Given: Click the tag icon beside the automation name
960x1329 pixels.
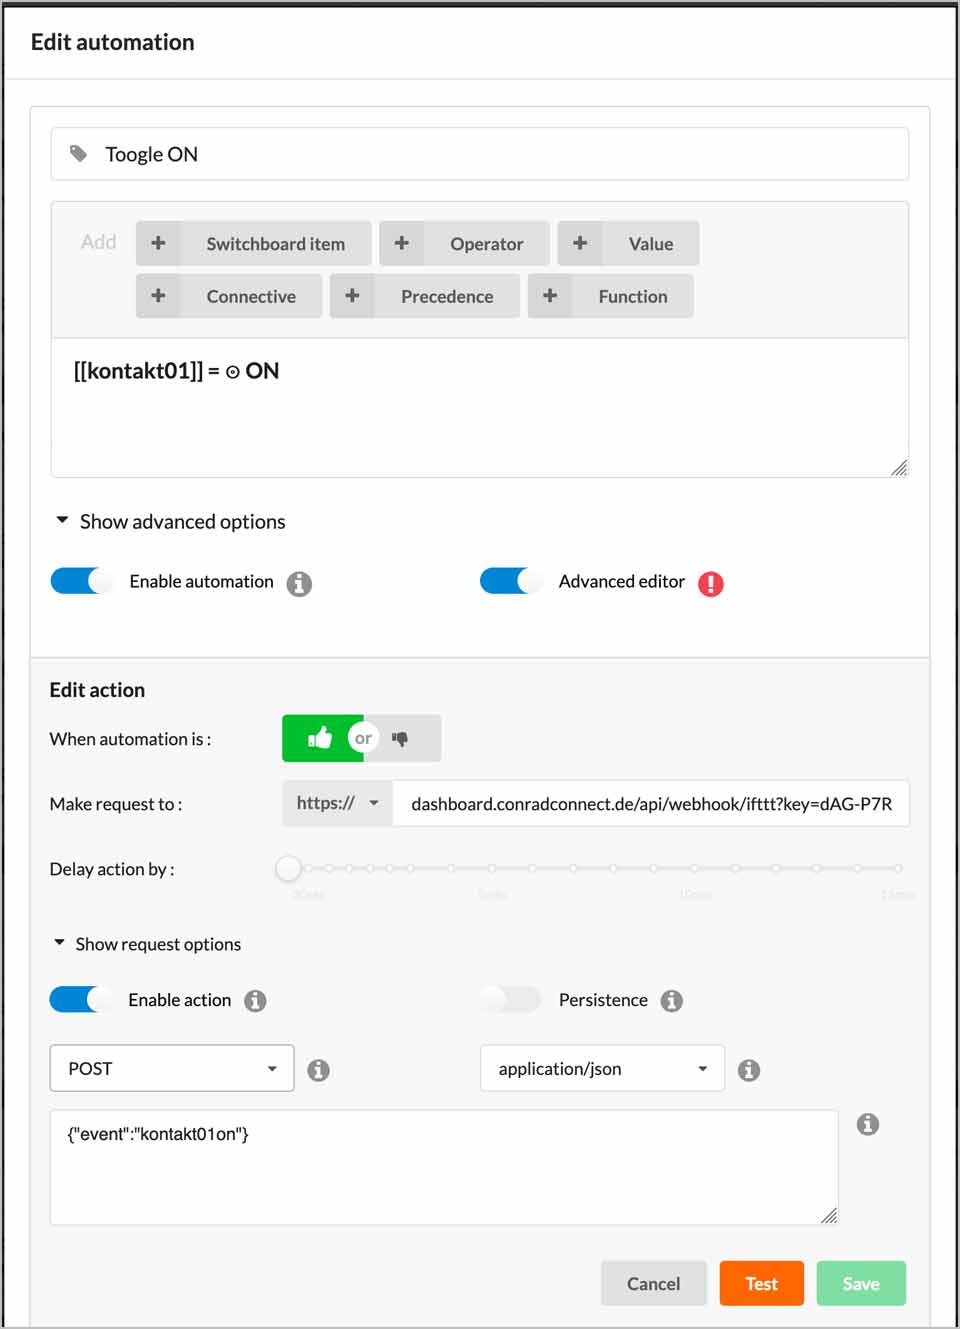Looking at the screenshot, I should click(78, 154).
